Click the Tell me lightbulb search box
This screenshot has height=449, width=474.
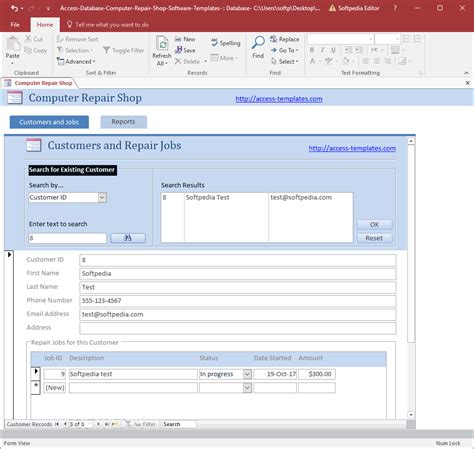[107, 25]
